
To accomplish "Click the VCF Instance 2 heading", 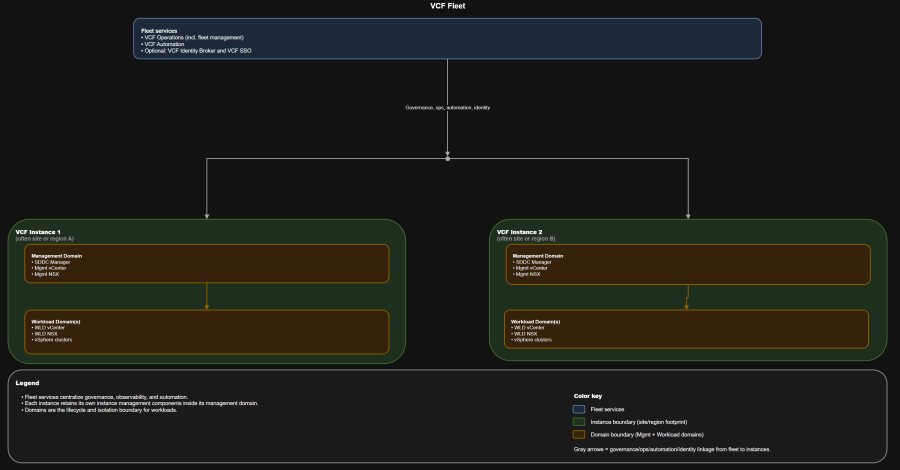I will [519, 232].
